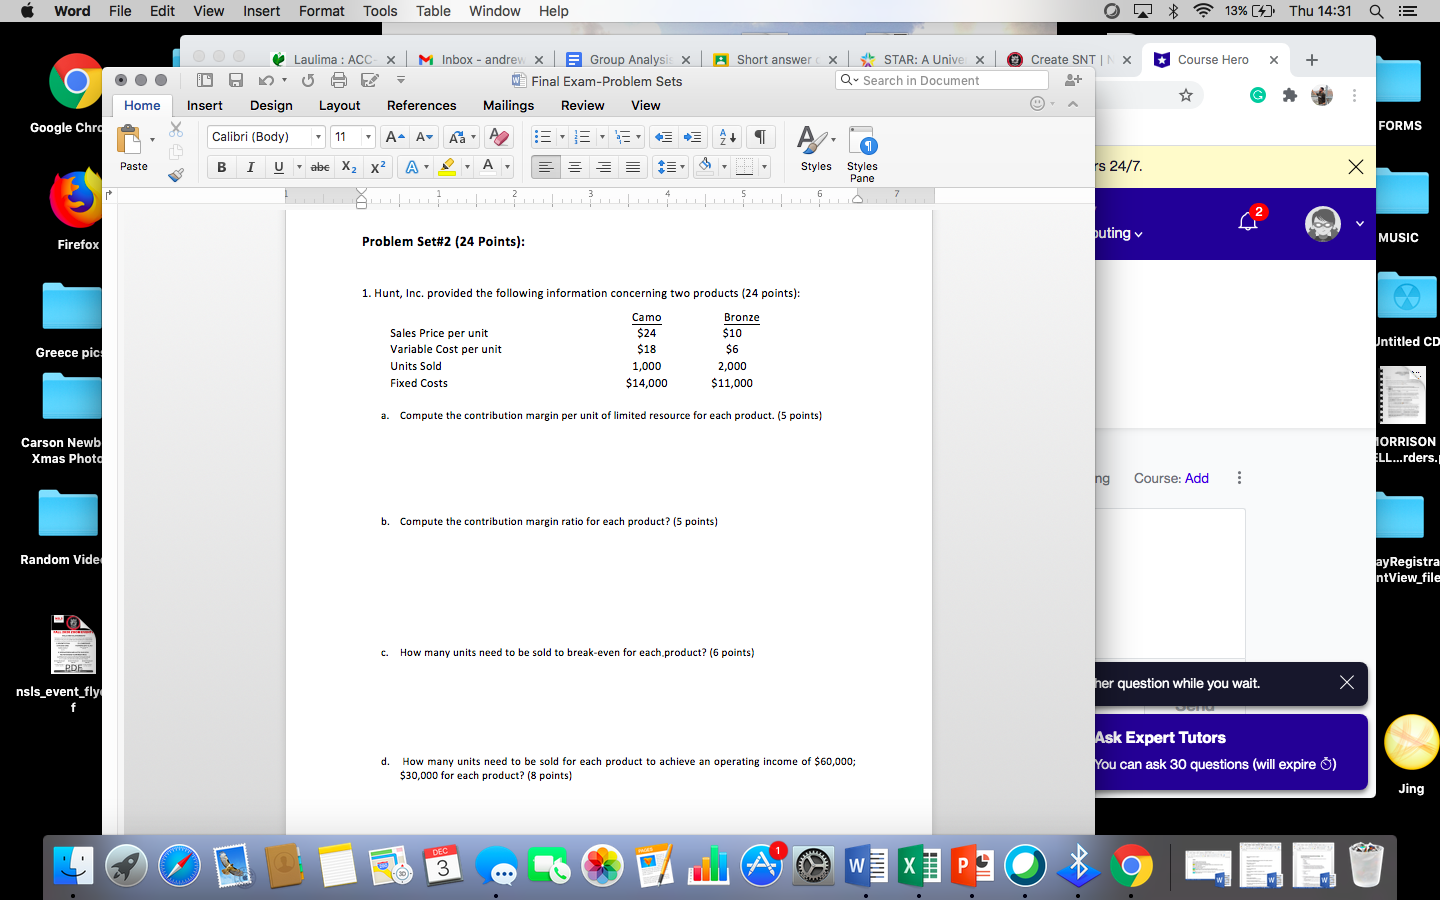Apply subscript formatting

[x=349, y=167]
